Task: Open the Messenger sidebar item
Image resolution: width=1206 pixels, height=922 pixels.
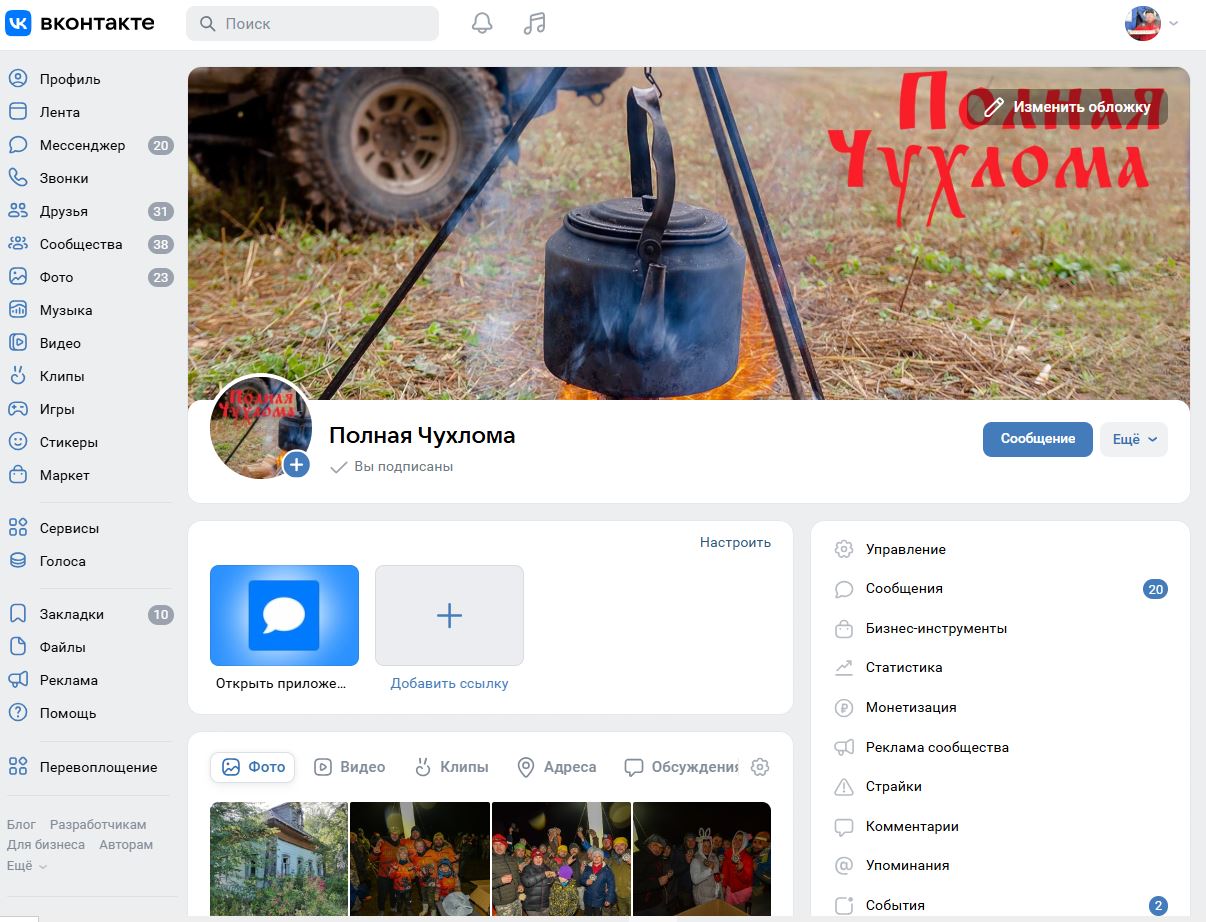Action: [x=82, y=145]
